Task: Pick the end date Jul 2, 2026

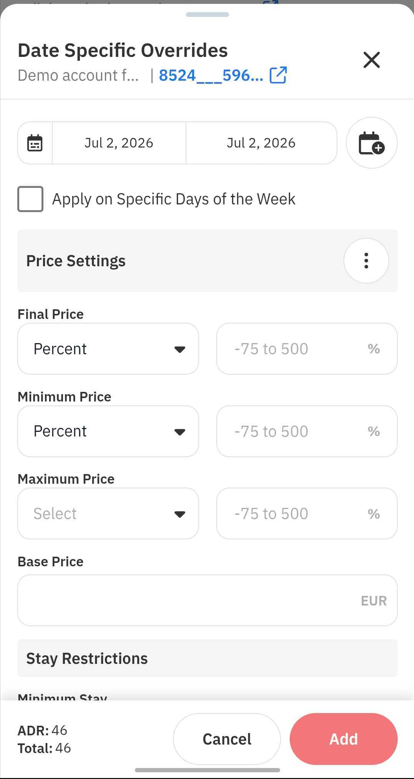Action: (261, 143)
